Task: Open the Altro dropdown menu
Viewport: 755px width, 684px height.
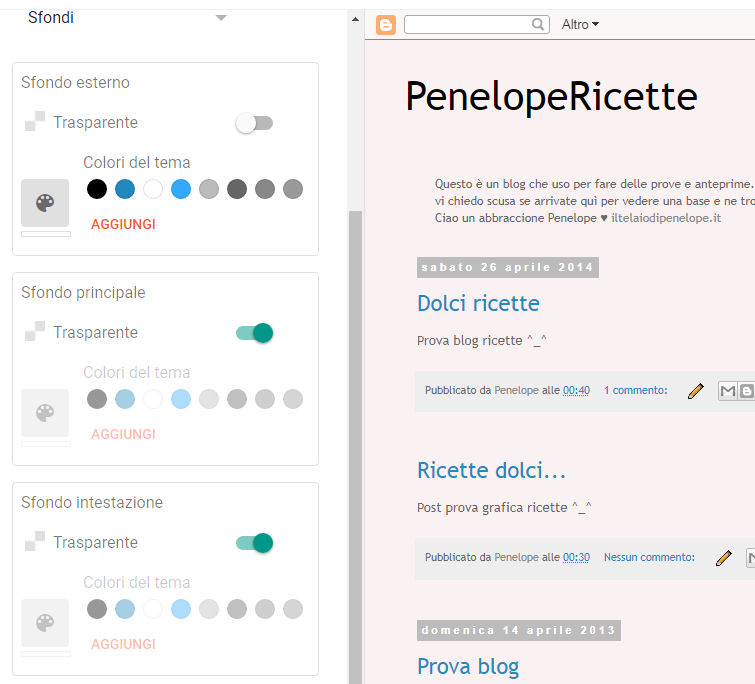Action: coord(580,24)
